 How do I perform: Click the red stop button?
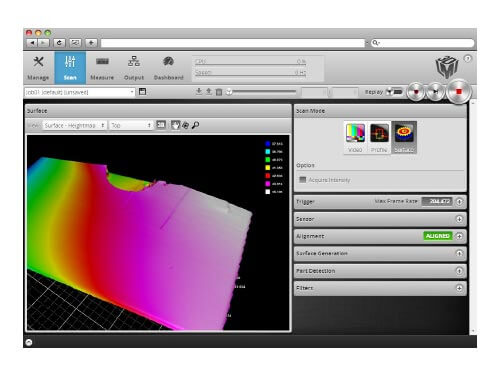point(459,91)
